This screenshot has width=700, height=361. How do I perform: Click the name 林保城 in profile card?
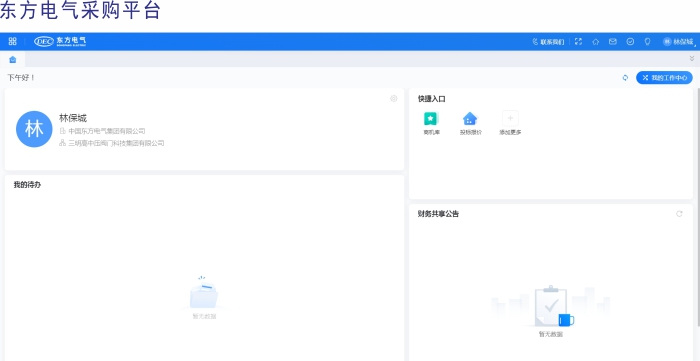click(x=73, y=118)
